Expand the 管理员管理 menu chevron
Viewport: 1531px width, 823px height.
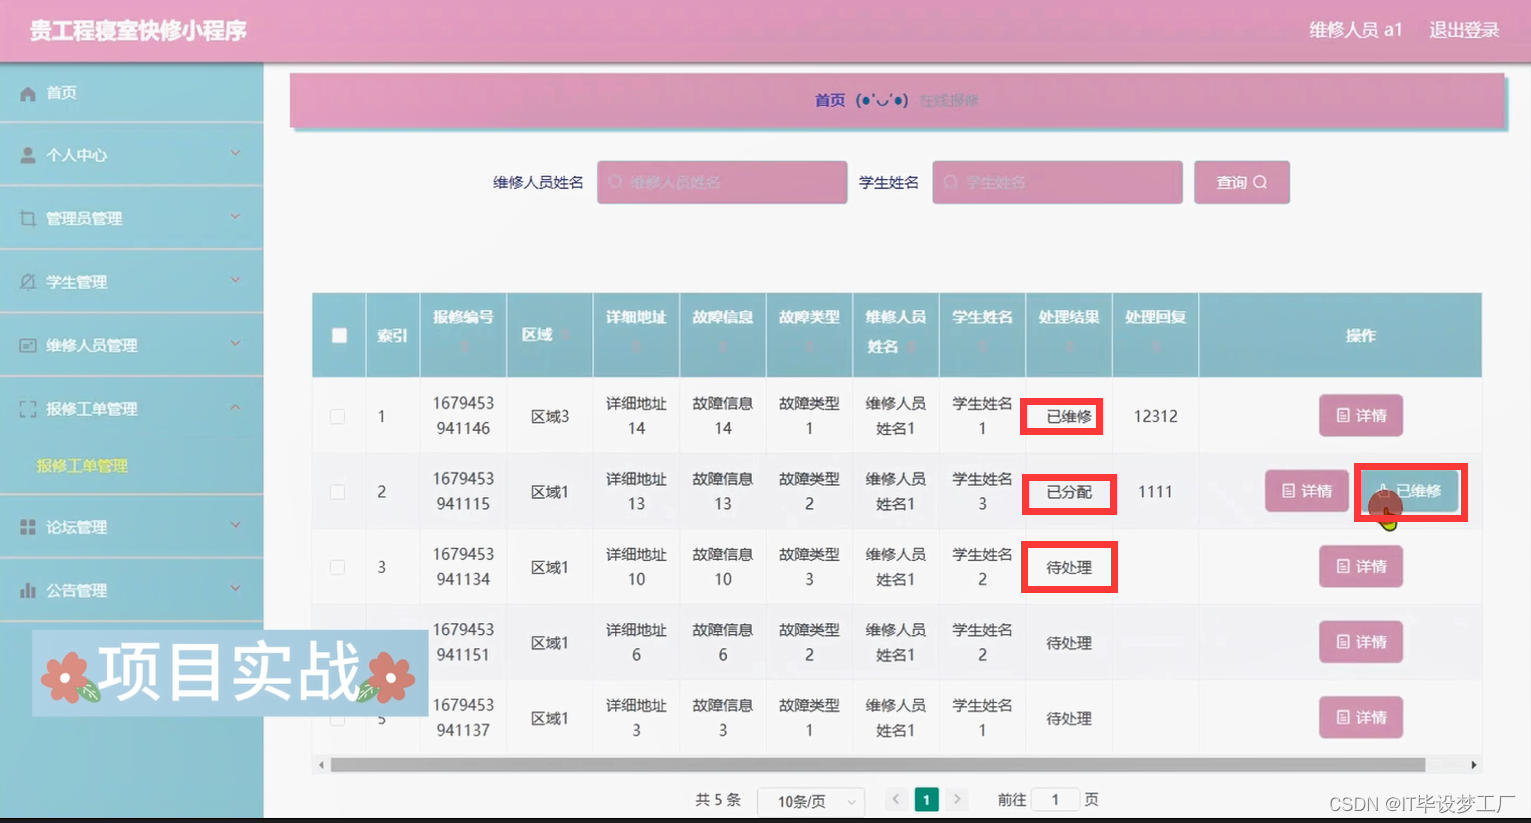[x=236, y=216]
